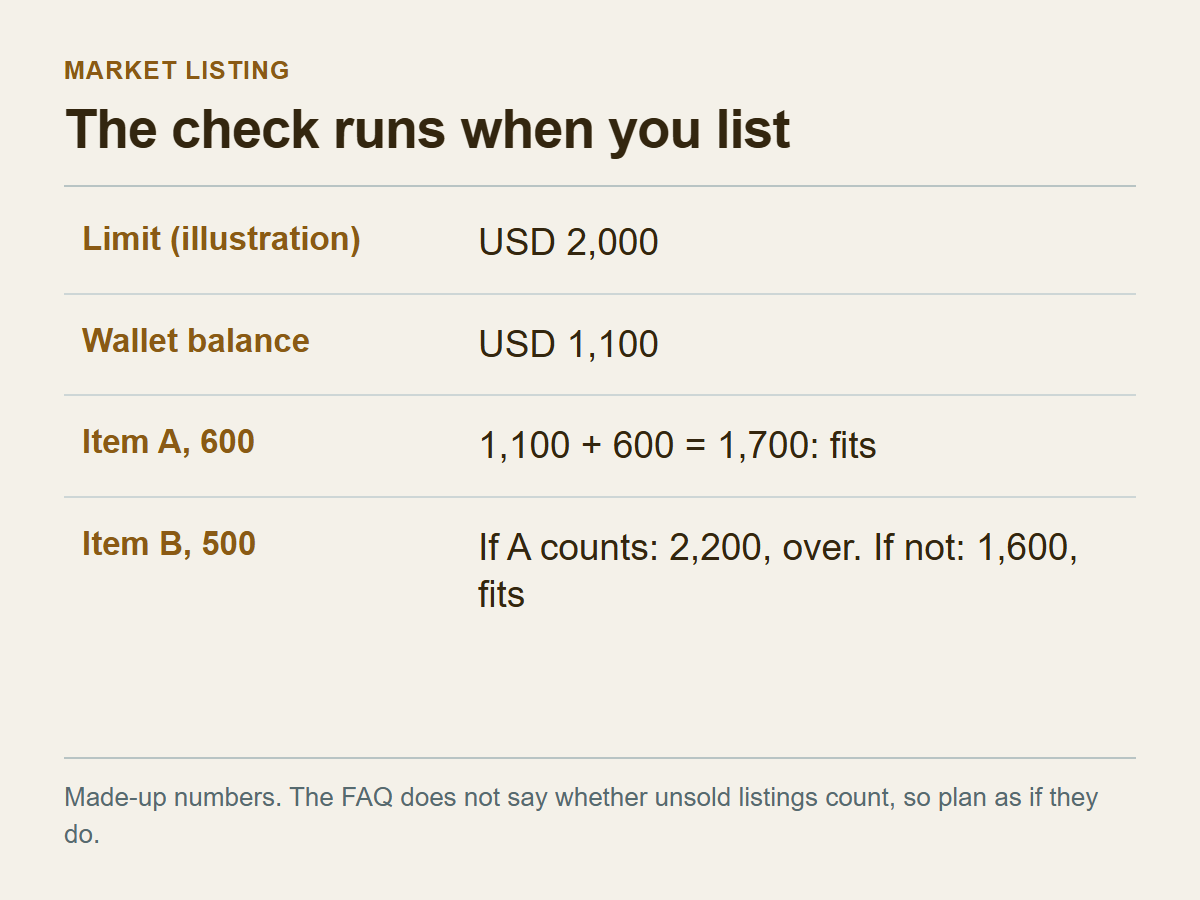This screenshot has height=900, width=1200.
Task: Select the USD 1,100 wallet value
Action: (x=568, y=344)
